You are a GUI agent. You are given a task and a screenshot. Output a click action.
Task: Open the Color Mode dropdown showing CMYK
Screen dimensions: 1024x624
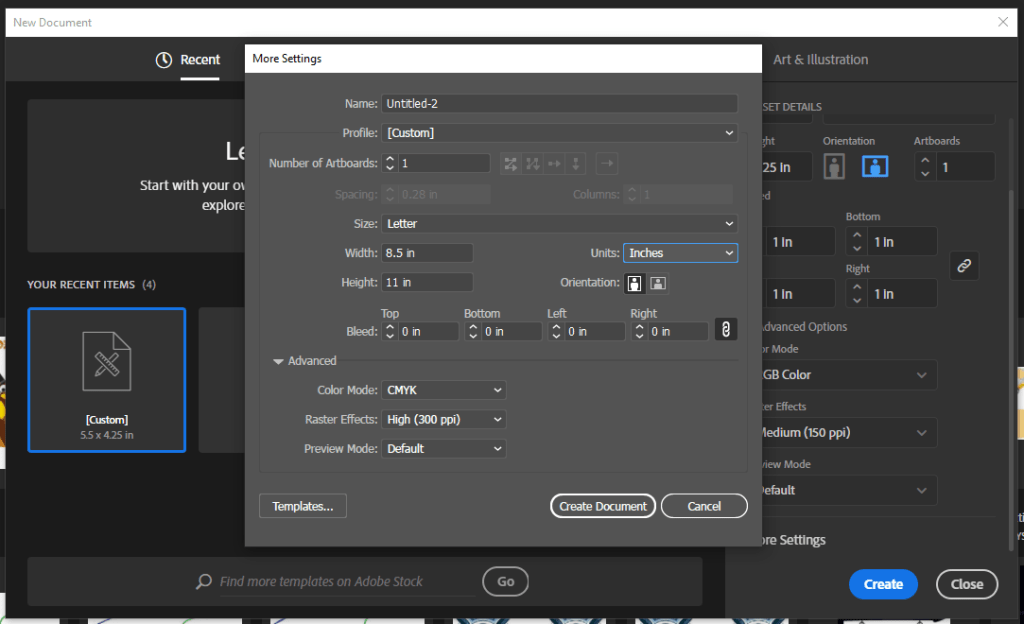pos(443,390)
